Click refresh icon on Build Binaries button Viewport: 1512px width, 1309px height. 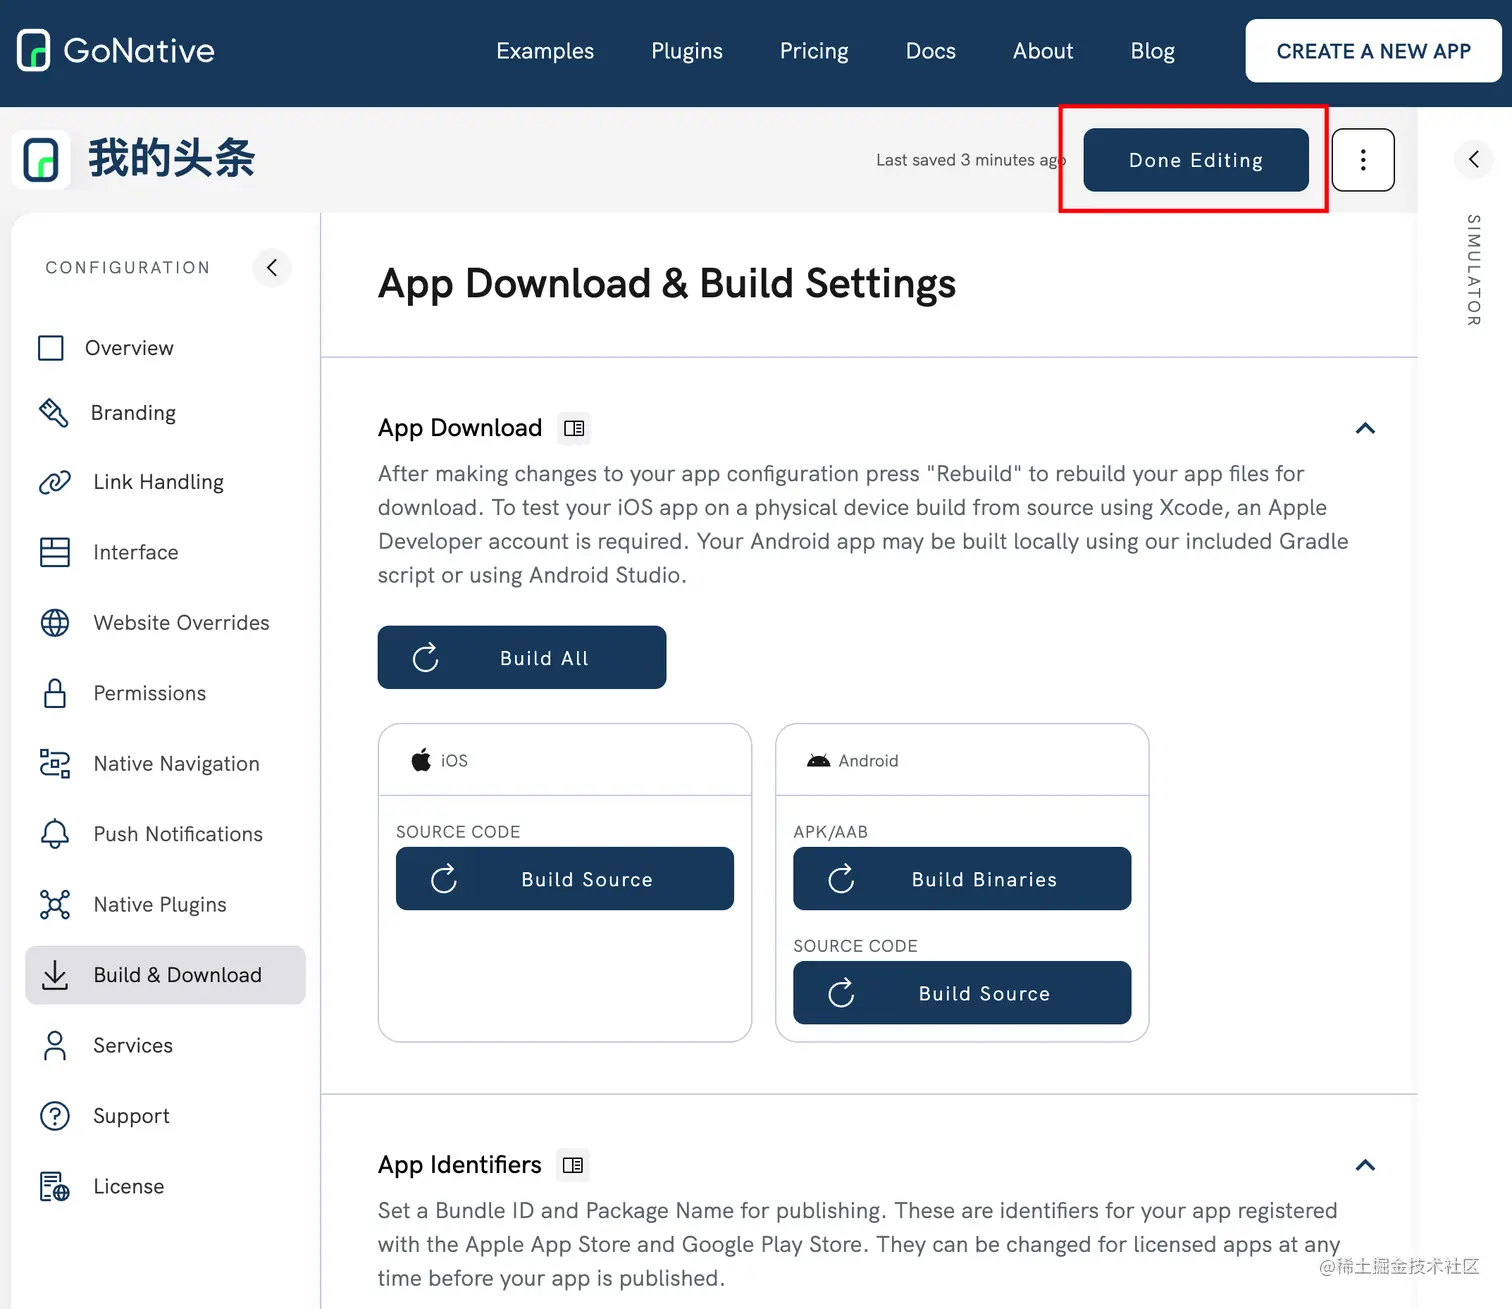[842, 879]
